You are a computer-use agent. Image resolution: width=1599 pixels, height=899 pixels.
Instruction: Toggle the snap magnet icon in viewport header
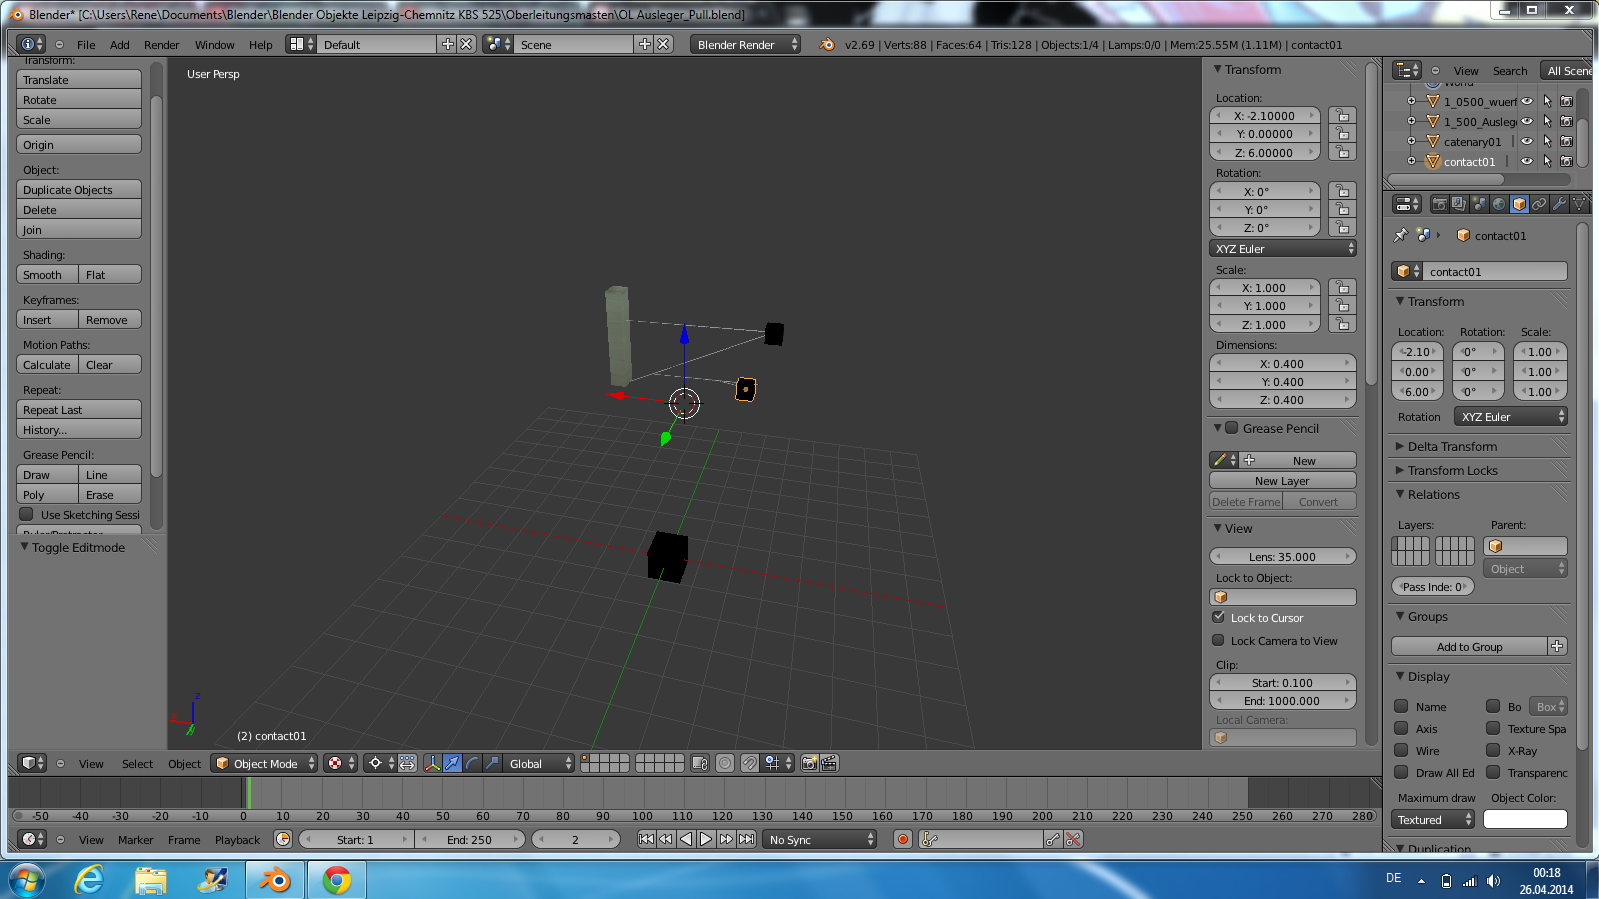tap(749, 763)
